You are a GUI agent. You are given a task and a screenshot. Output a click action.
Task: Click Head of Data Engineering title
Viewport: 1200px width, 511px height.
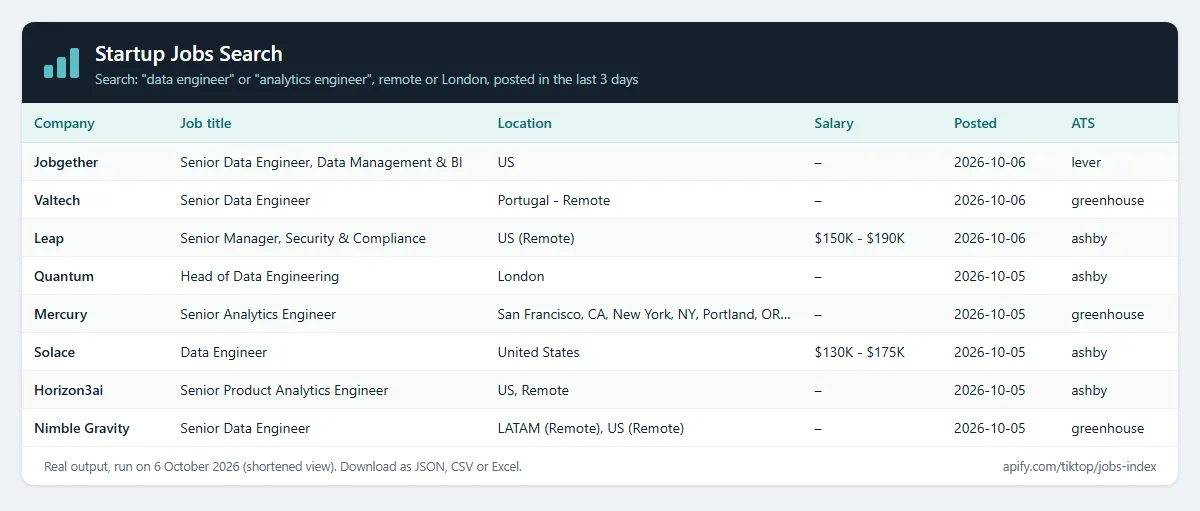[x=259, y=276]
